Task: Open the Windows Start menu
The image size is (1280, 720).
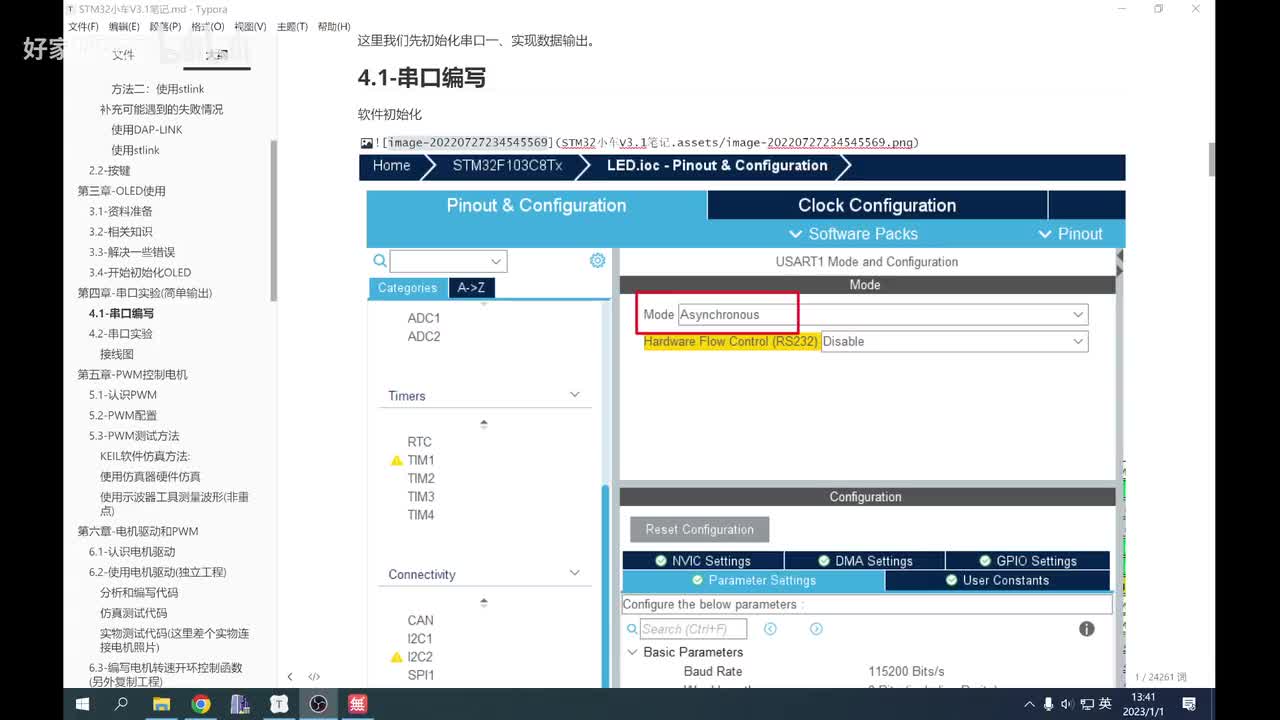Action: point(84,704)
